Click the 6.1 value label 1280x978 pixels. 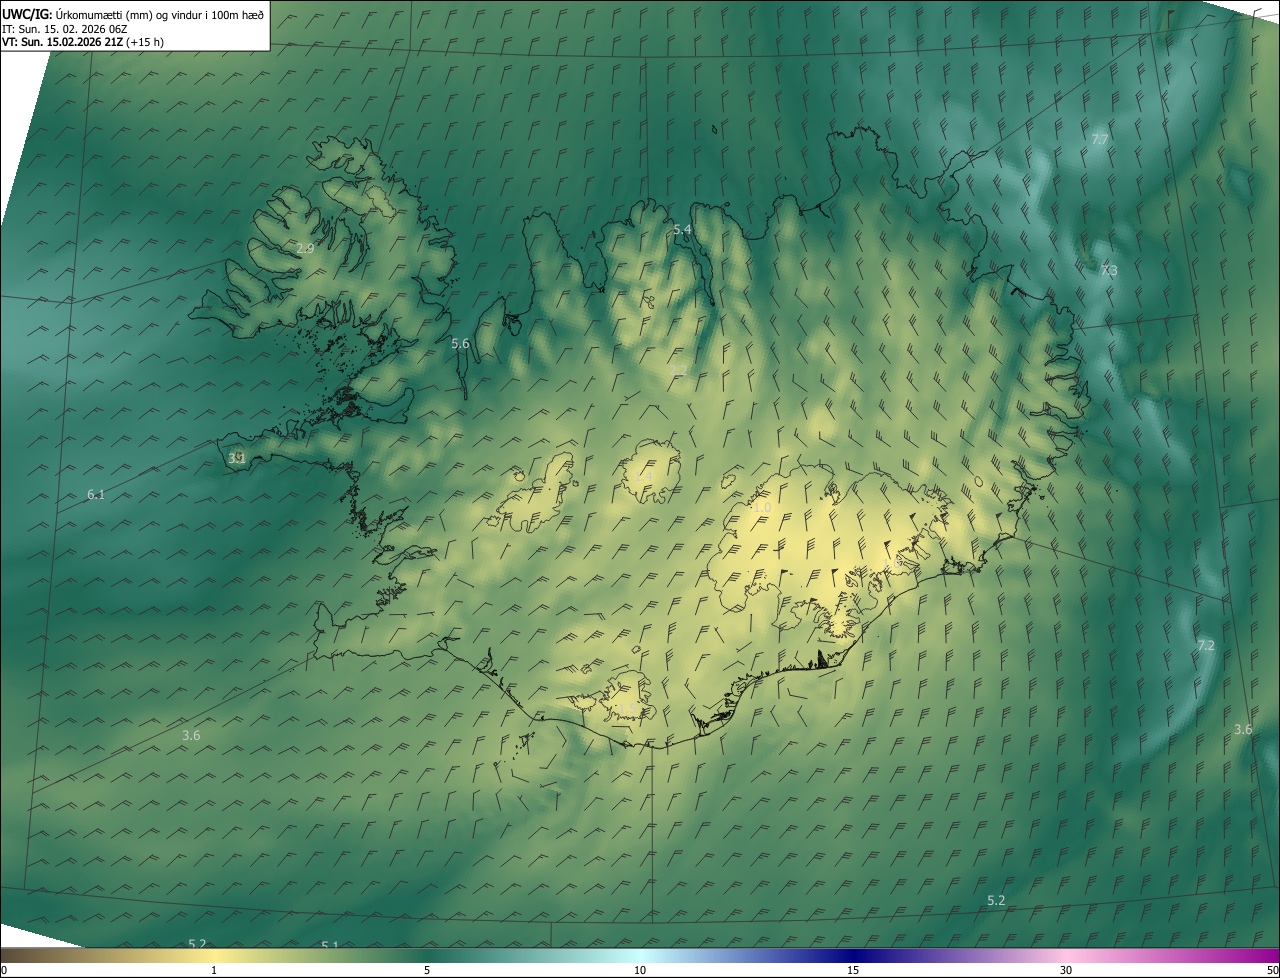(x=96, y=494)
